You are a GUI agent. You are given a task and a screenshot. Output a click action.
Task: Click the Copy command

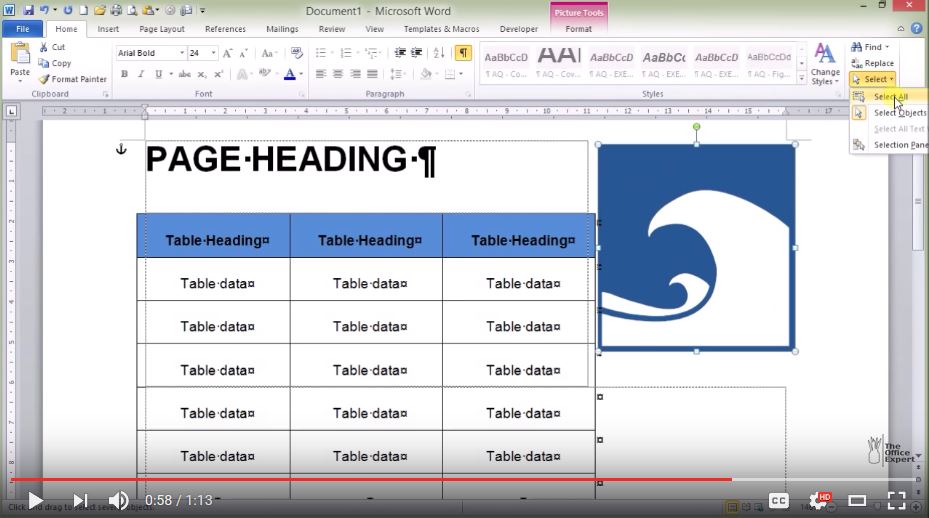pyautogui.click(x=55, y=63)
